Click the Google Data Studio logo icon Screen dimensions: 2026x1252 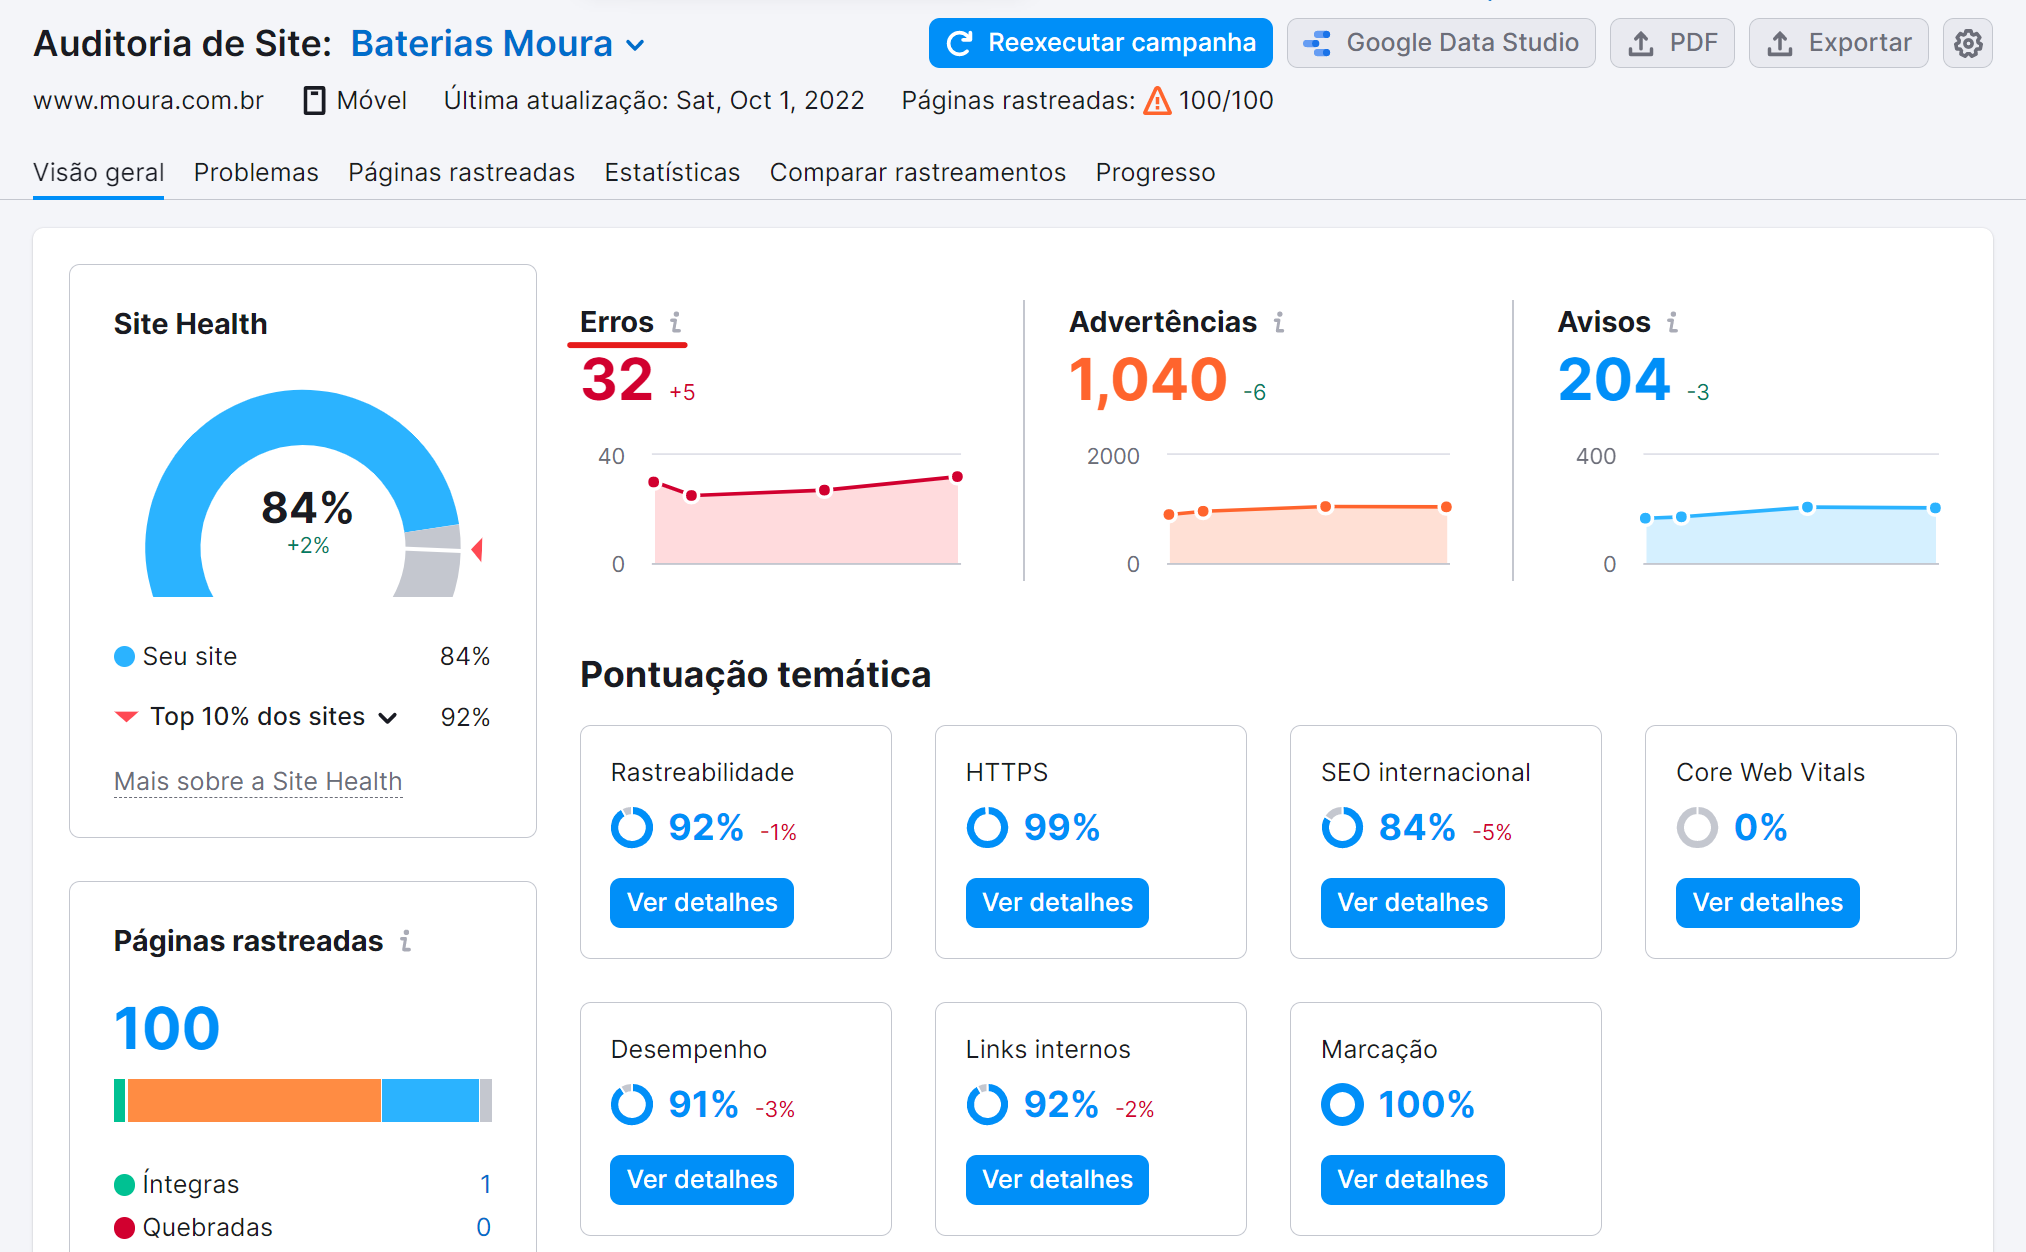(1317, 43)
